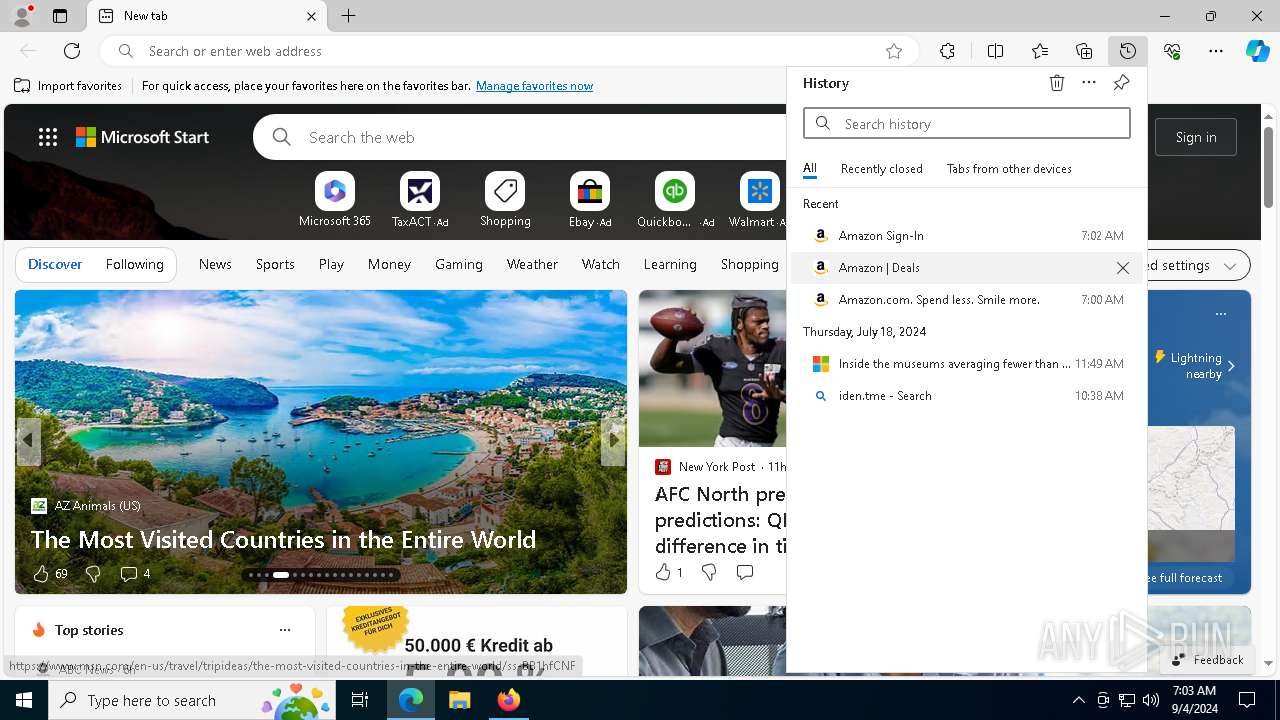Open More options in History panel

point(1089,83)
